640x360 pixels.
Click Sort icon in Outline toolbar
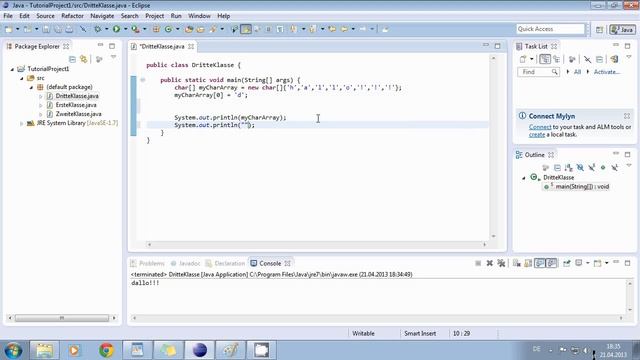(569, 167)
